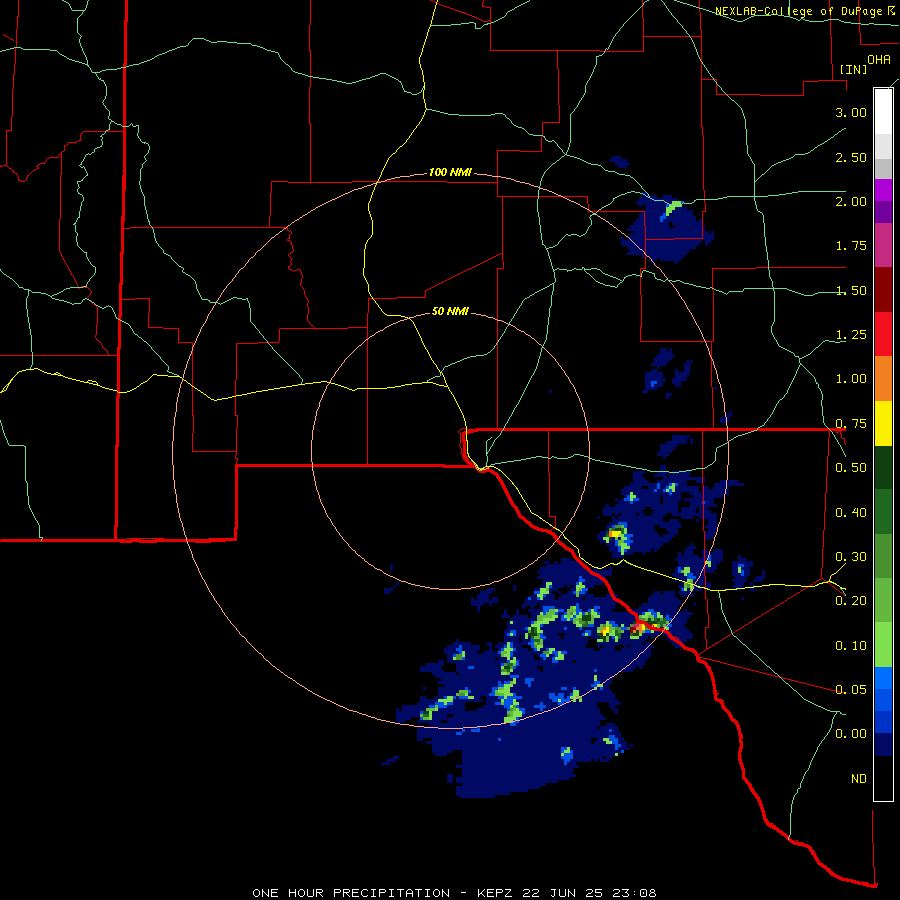Pick the white swatch at legend top

click(883, 111)
